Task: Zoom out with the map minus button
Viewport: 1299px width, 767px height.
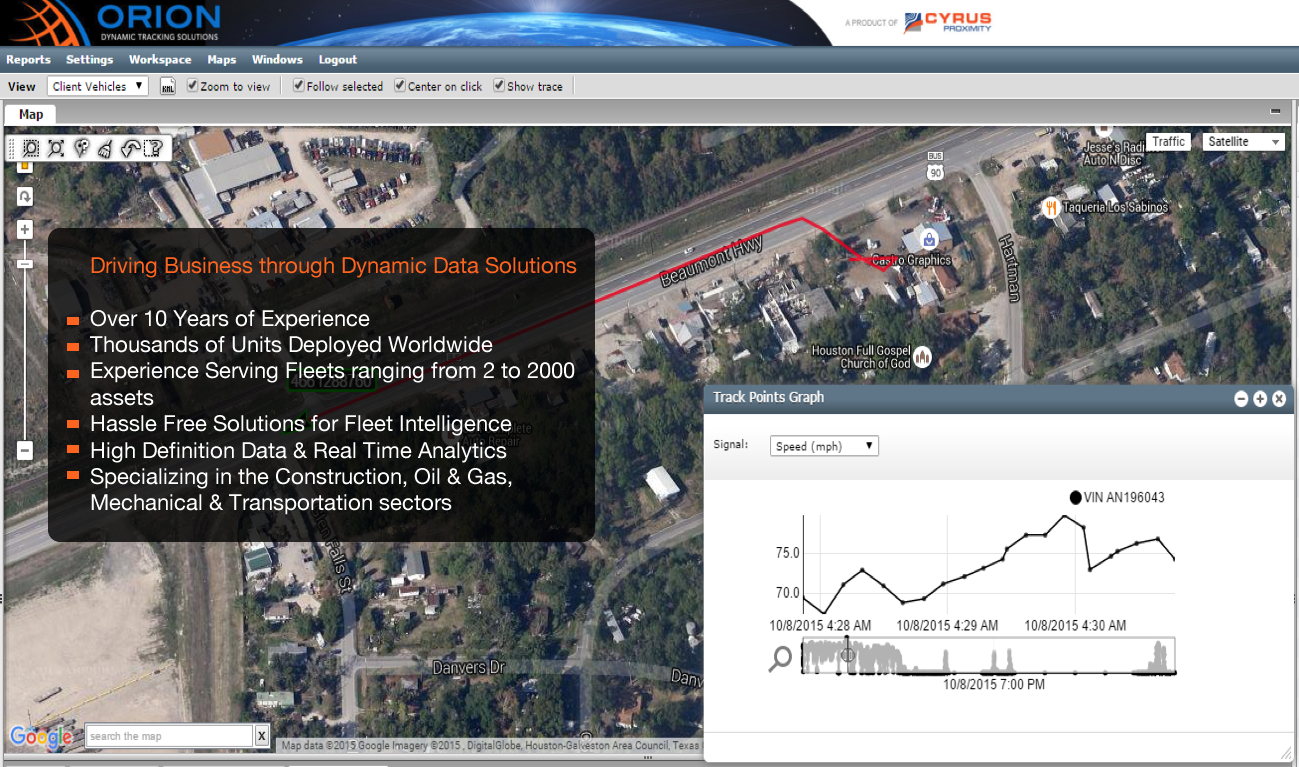Action: click(25, 451)
